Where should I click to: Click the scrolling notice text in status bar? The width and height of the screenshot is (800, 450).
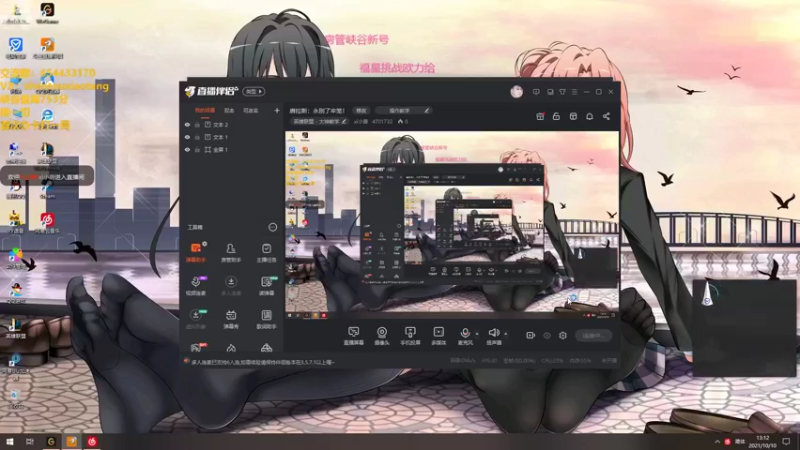pos(263,362)
